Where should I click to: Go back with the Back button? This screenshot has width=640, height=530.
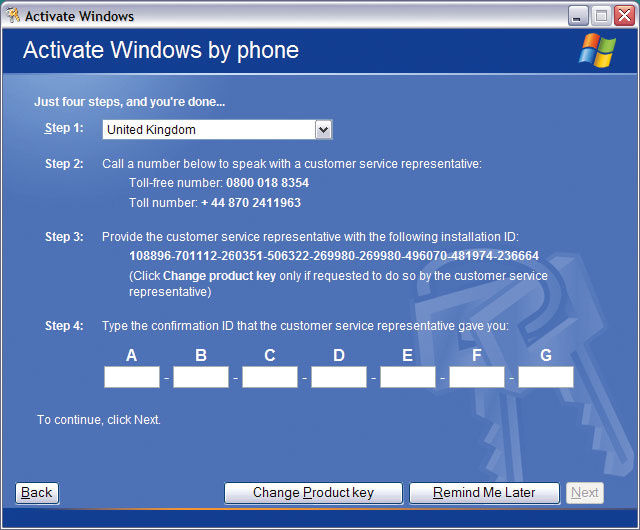(37, 493)
